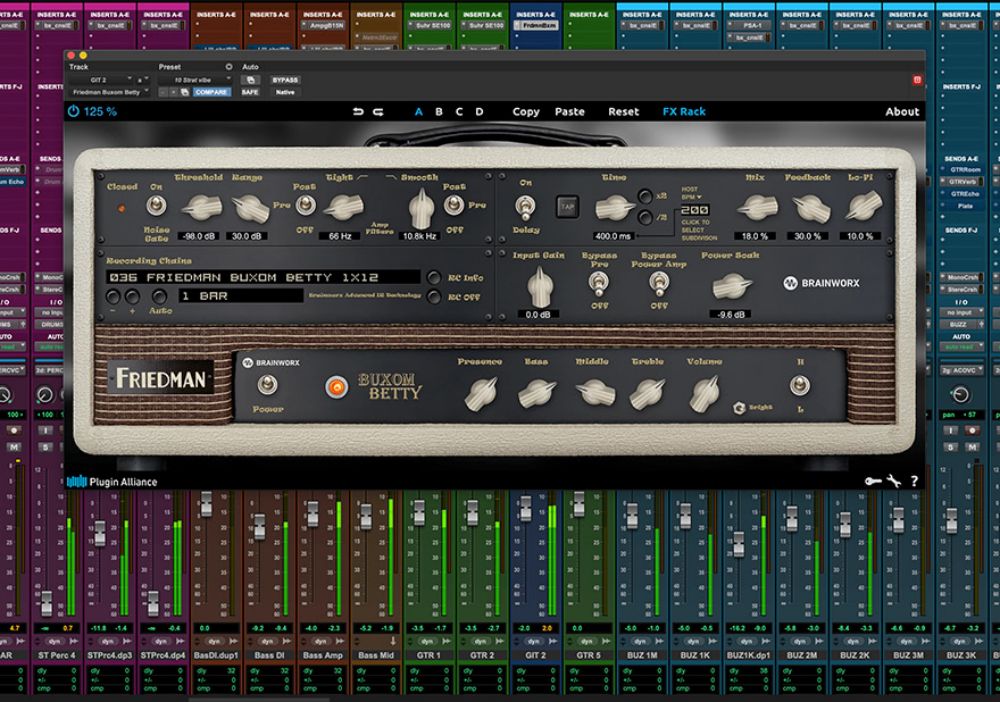
Task: Open the preset name dropdown
Action: pos(195,80)
